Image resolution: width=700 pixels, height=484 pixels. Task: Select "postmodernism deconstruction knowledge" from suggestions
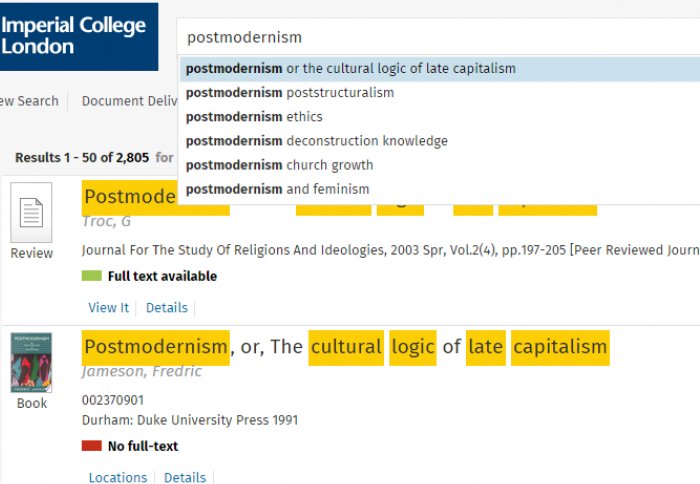pos(316,141)
